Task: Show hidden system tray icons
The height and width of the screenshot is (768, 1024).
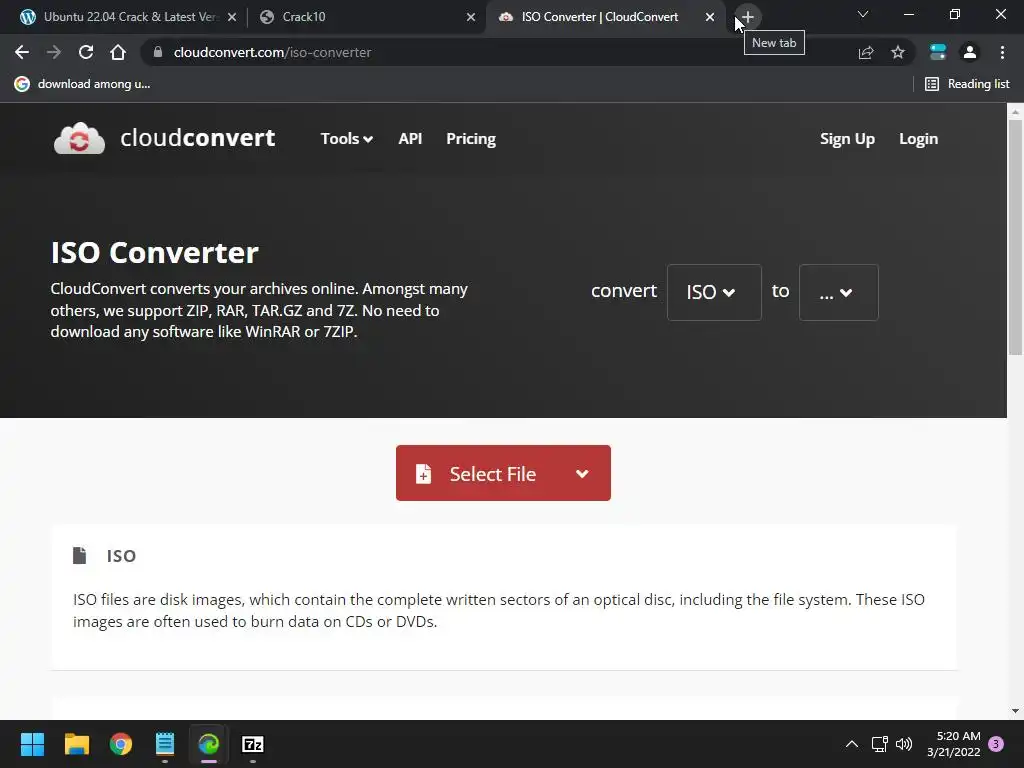Action: click(852, 744)
